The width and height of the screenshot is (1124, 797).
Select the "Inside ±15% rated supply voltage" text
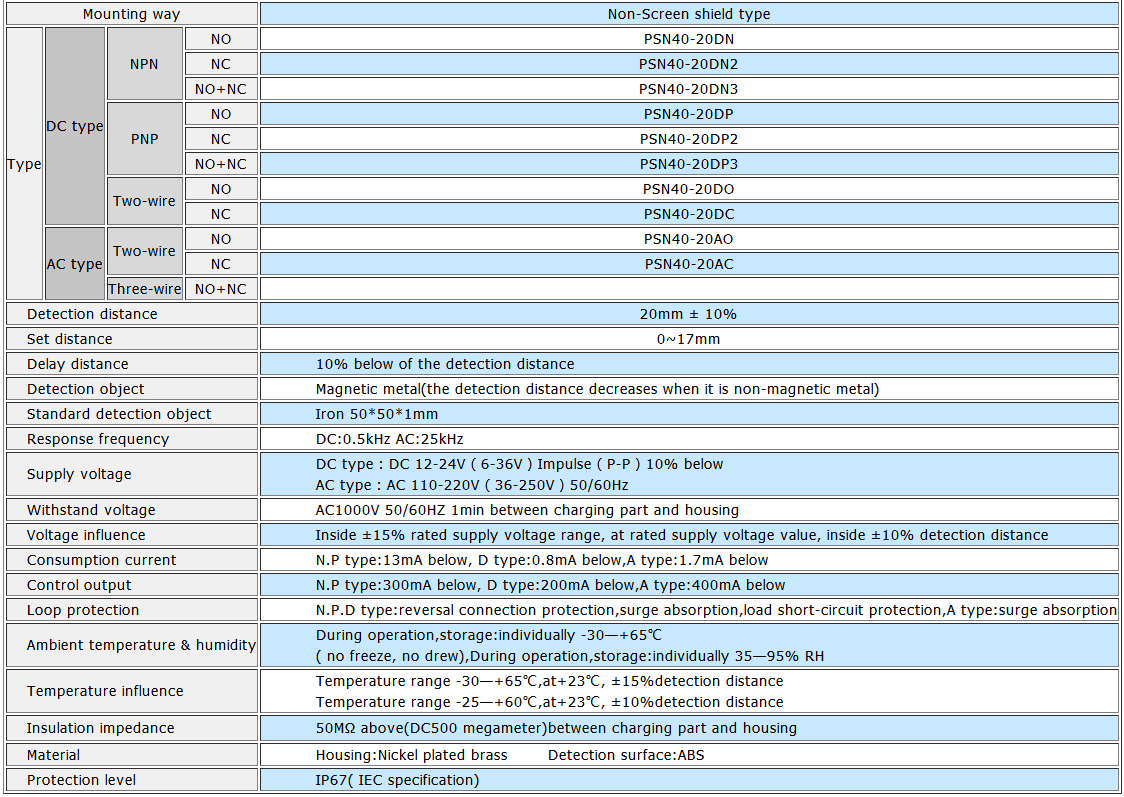pyautogui.click(x=682, y=535)
